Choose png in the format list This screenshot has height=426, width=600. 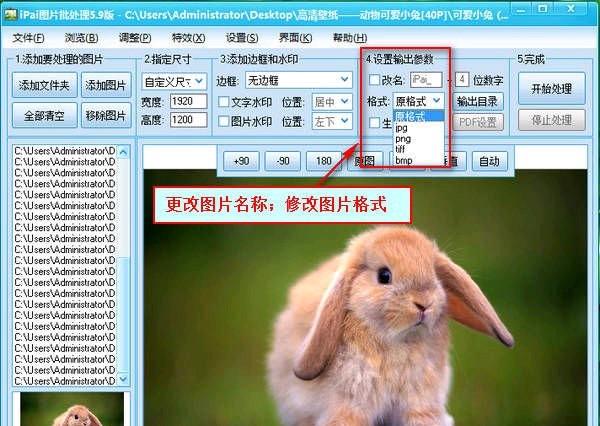402,138
